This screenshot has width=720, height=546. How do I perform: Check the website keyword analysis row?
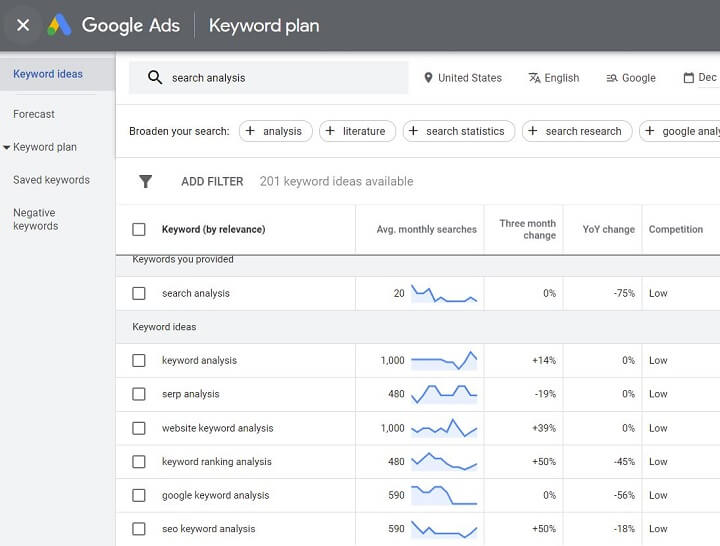coord(139,428)
